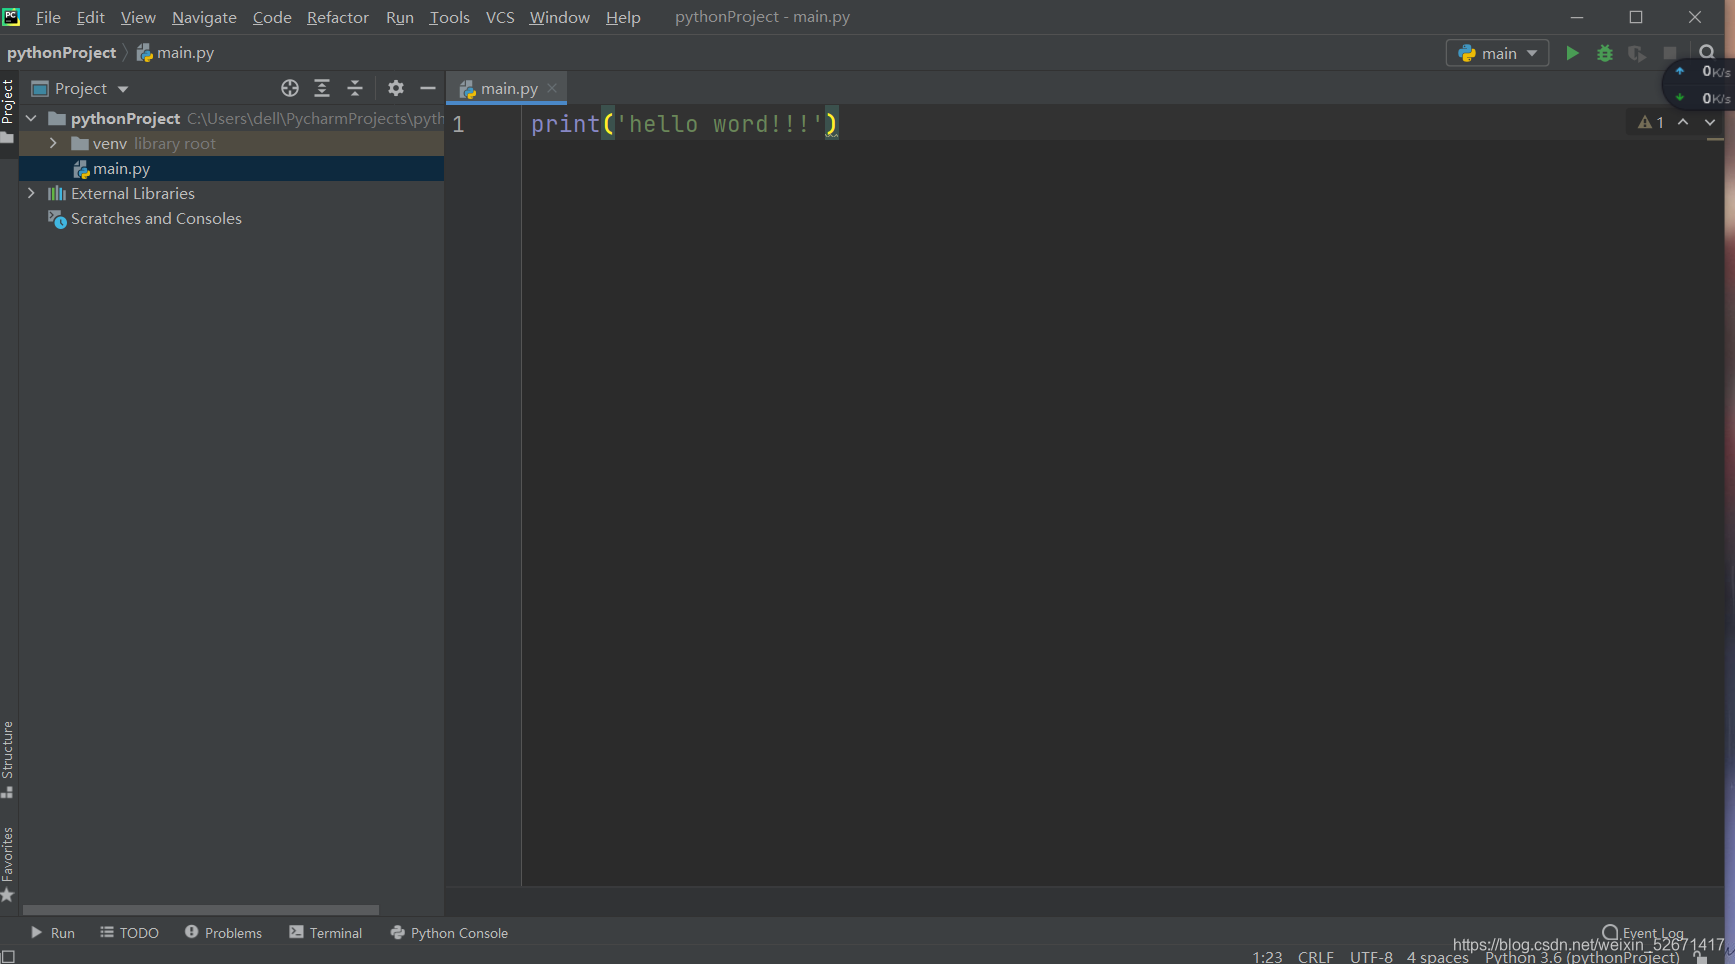The height and width of the screenshot is (964, 1735).
Task: Click the Project panel horizontal scrollbar
Action: coord(200,910)
